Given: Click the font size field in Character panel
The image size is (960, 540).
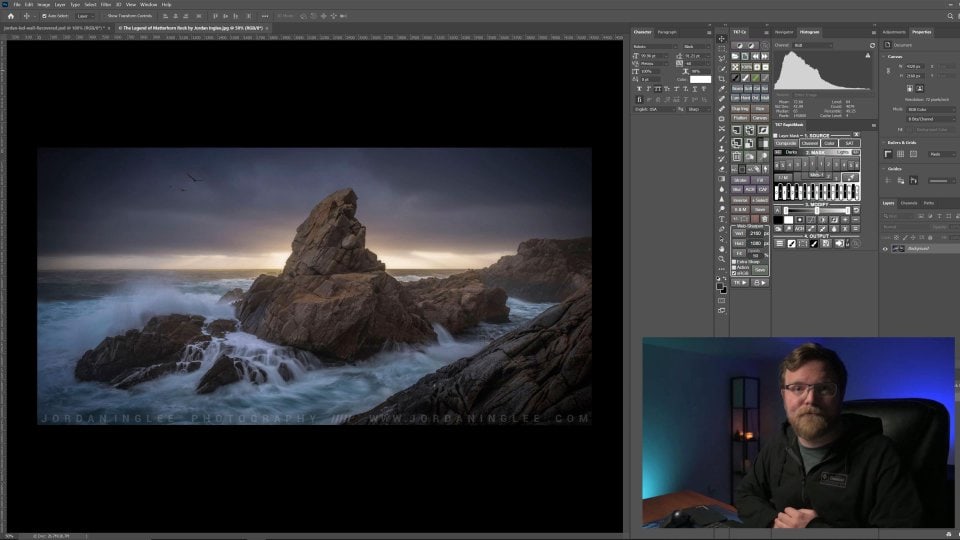Looking at the screenshot, I should tap(655, 56).
